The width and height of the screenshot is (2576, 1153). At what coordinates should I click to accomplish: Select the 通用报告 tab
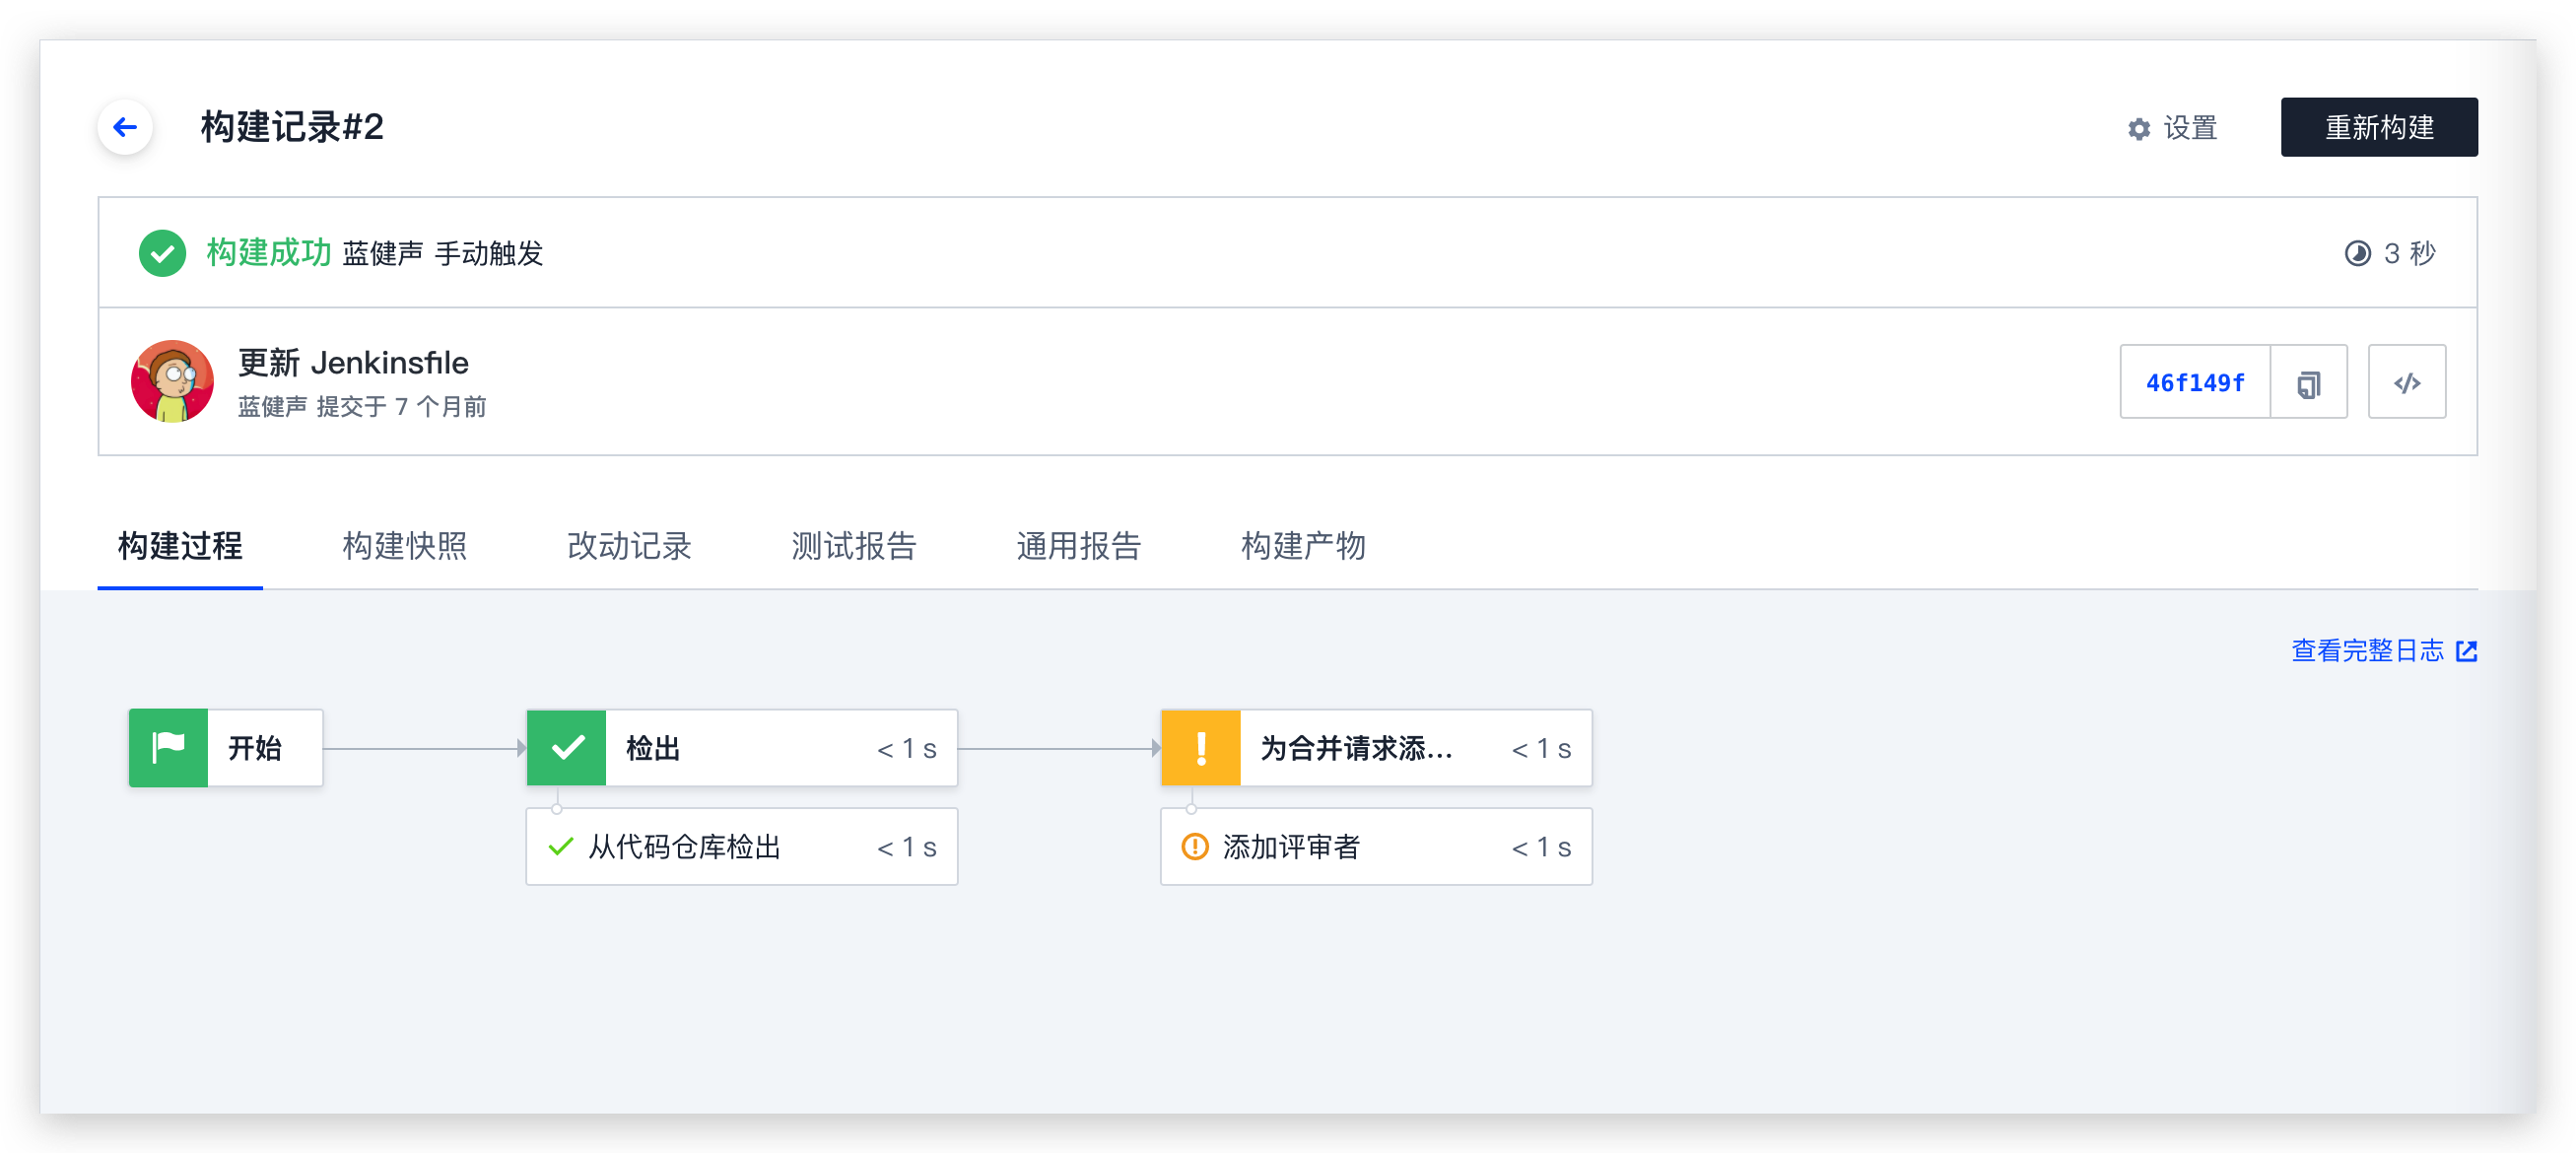(1078, 546)
